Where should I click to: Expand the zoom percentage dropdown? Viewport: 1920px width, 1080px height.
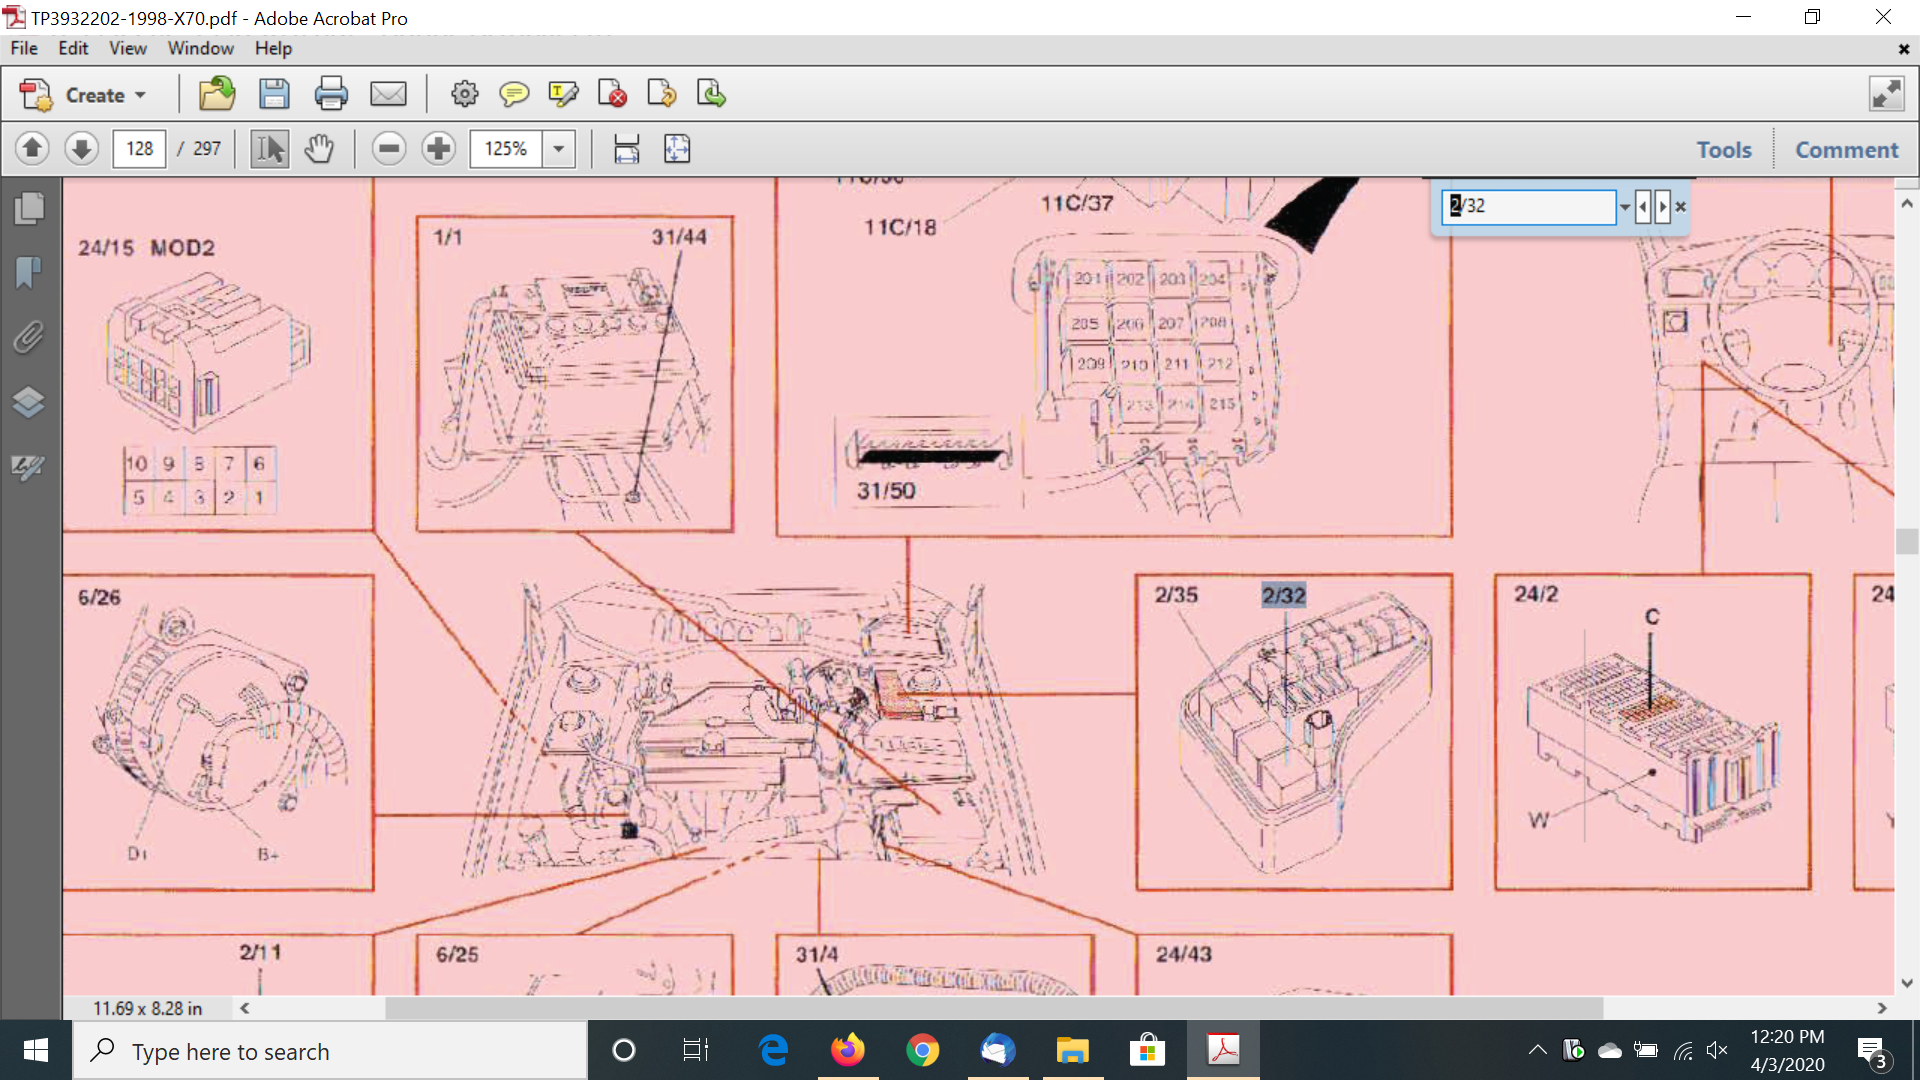click(x=559, y=149)
